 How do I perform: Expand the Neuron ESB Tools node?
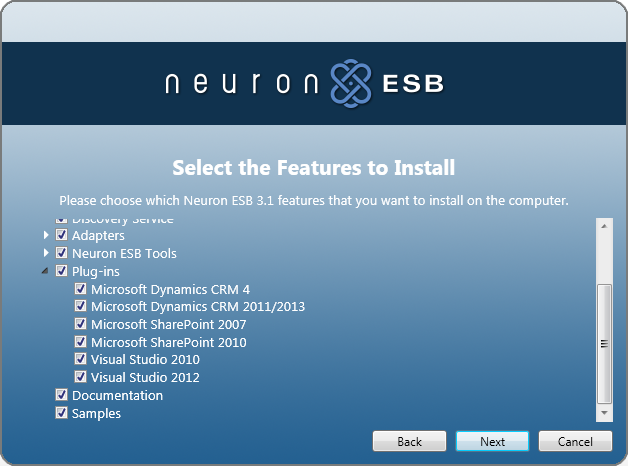tap(46, 253)
